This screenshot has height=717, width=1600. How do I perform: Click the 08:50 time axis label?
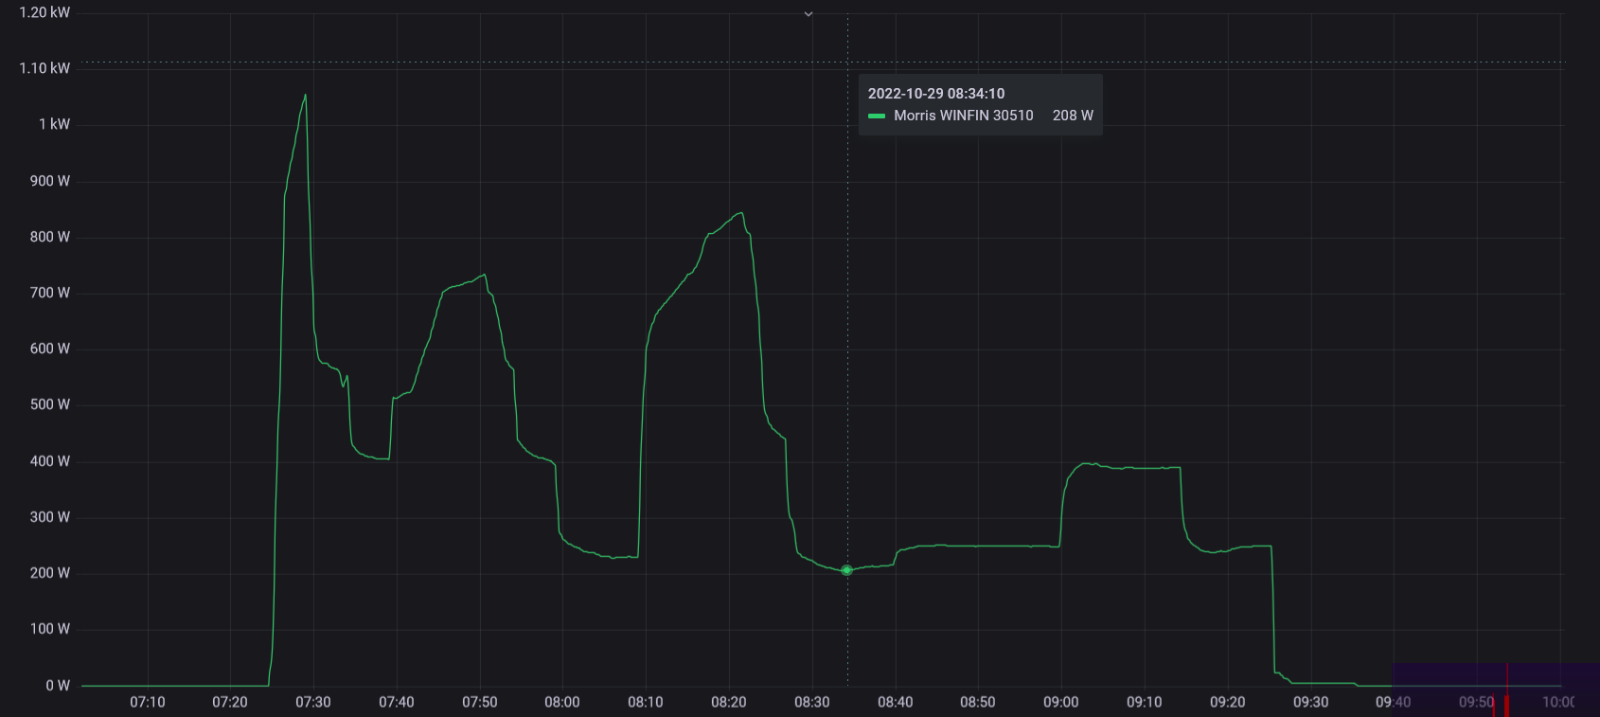click(978, 702)
